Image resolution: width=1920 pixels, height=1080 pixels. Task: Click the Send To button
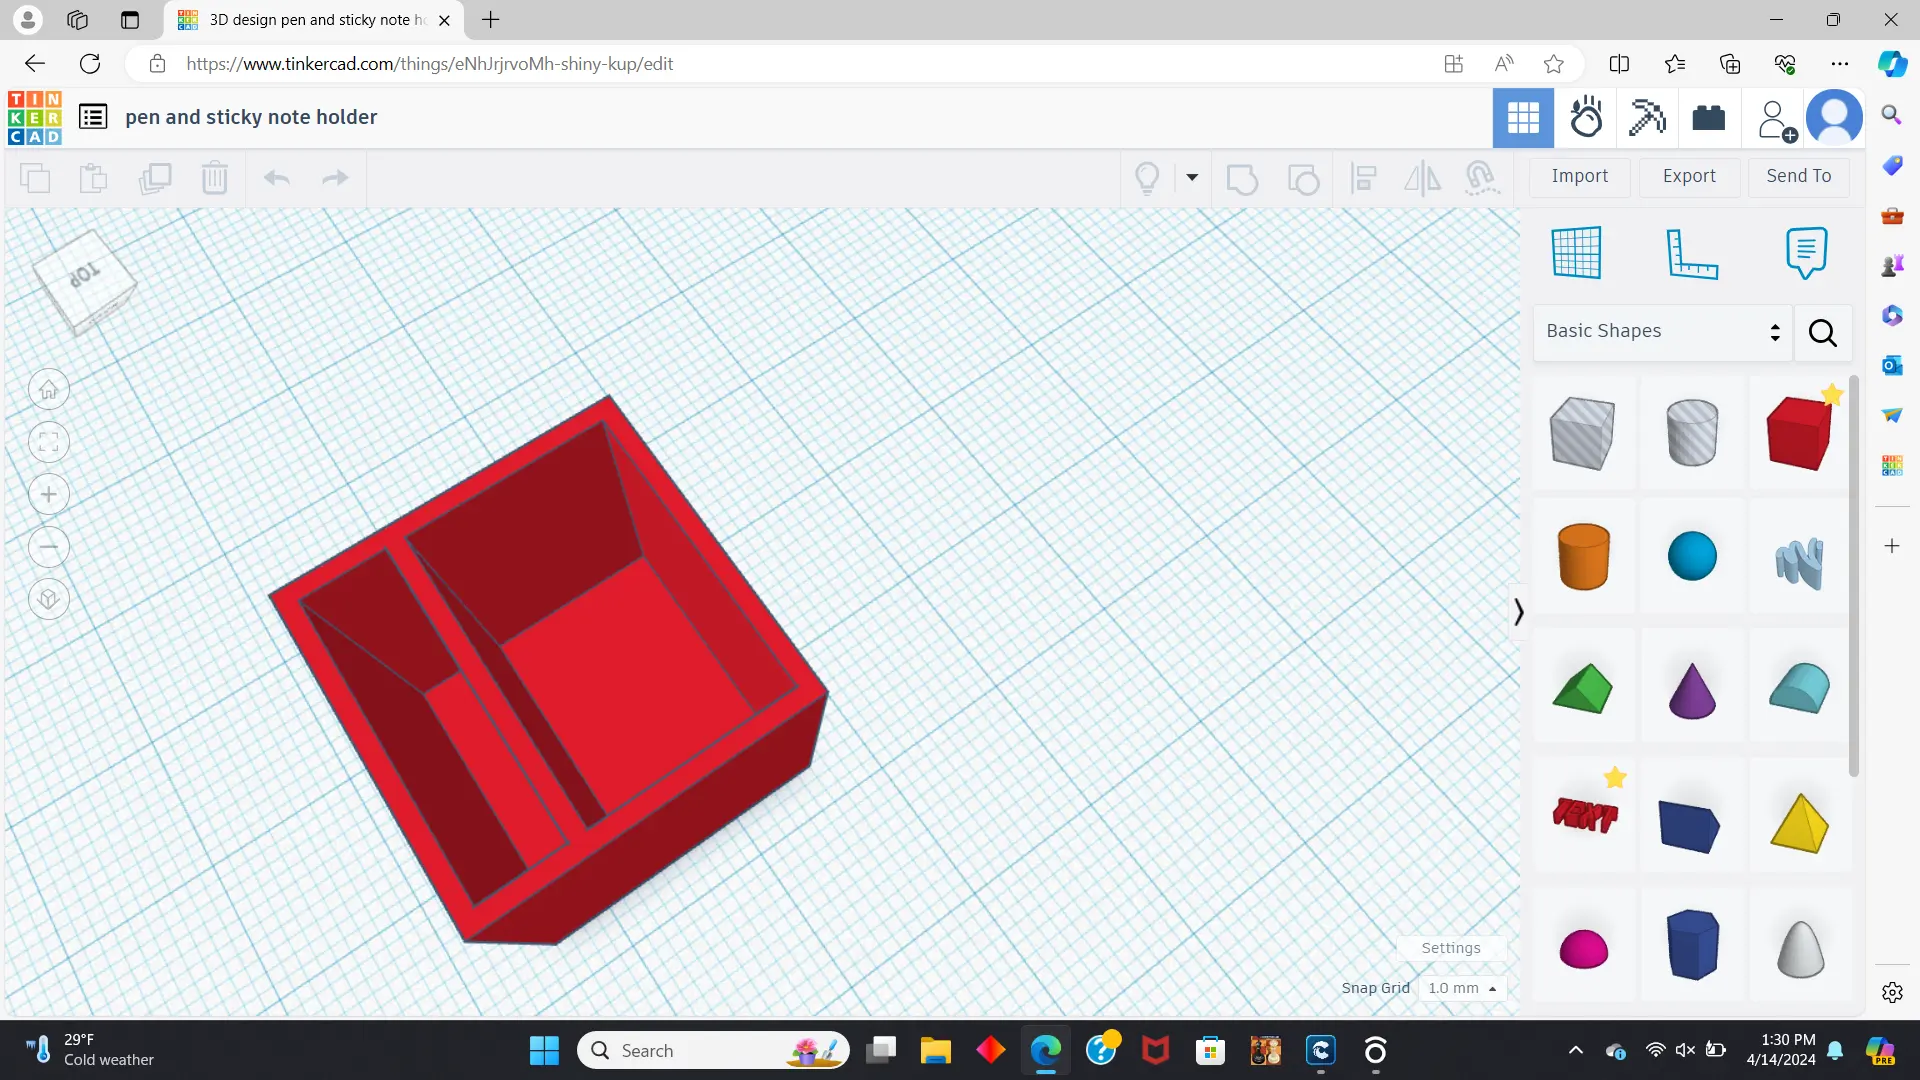[1799, 176]
